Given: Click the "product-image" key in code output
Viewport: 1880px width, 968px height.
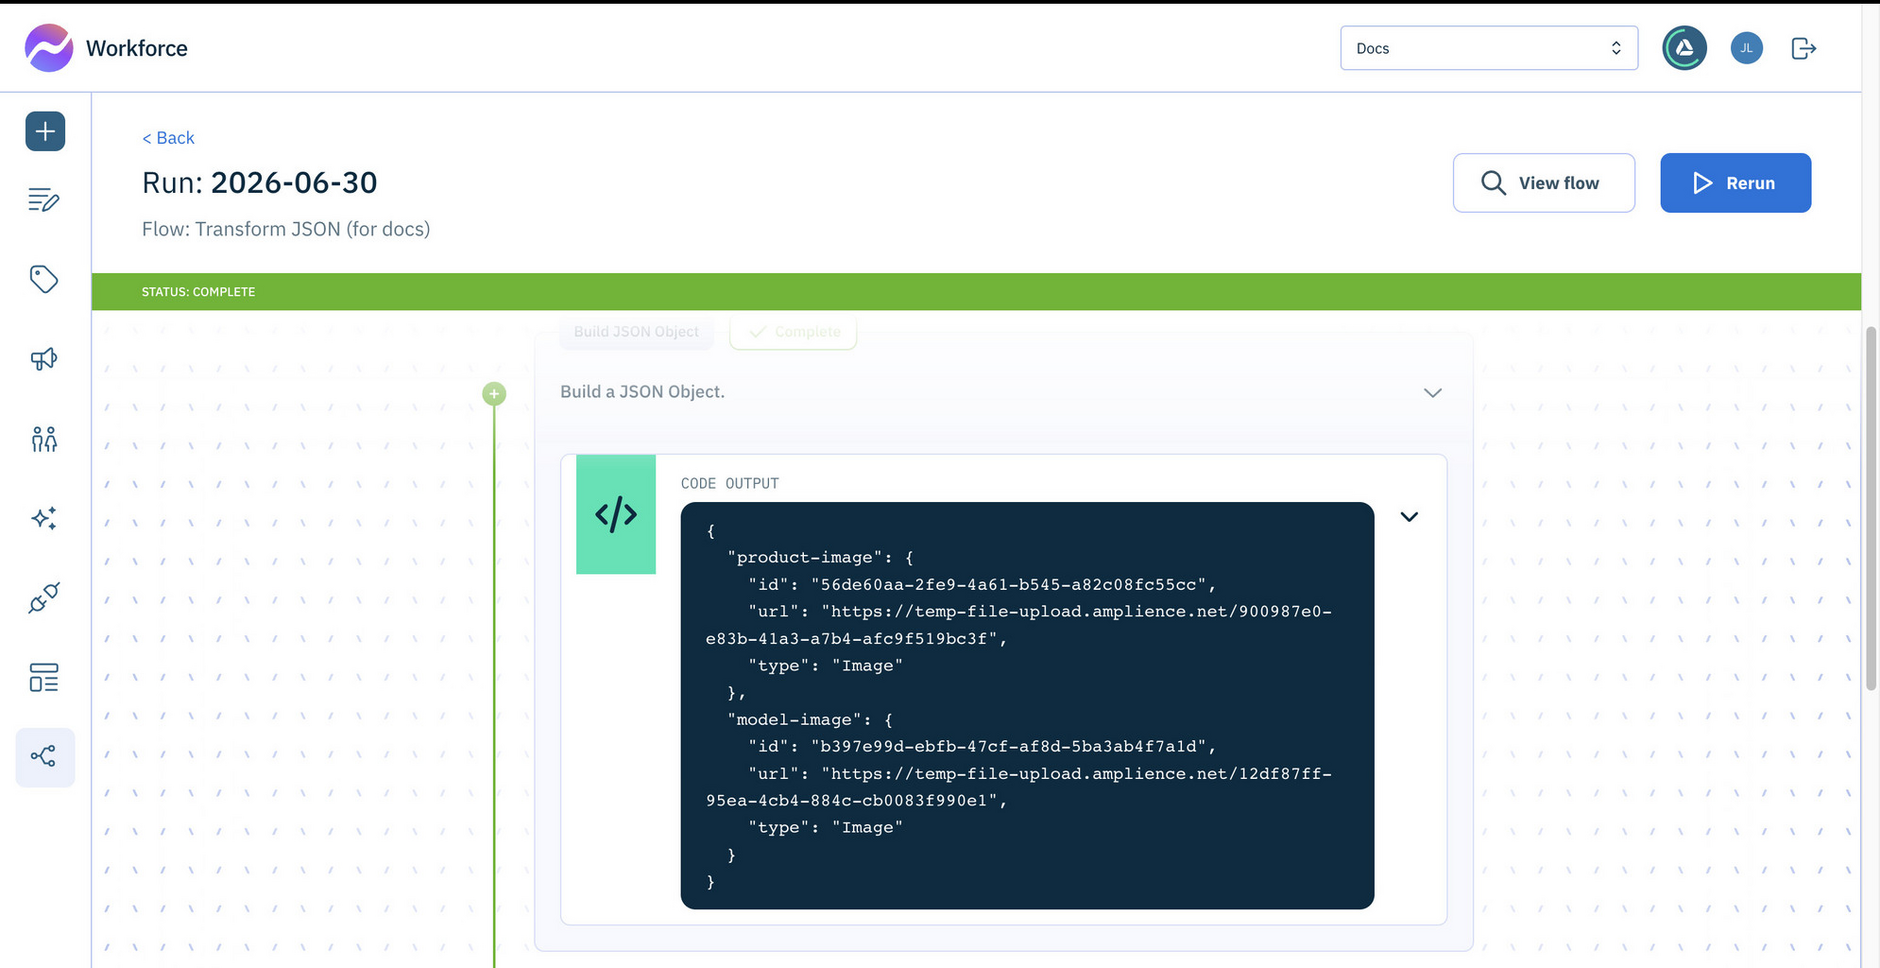Looking at the screenshot, I should (806, 558).
